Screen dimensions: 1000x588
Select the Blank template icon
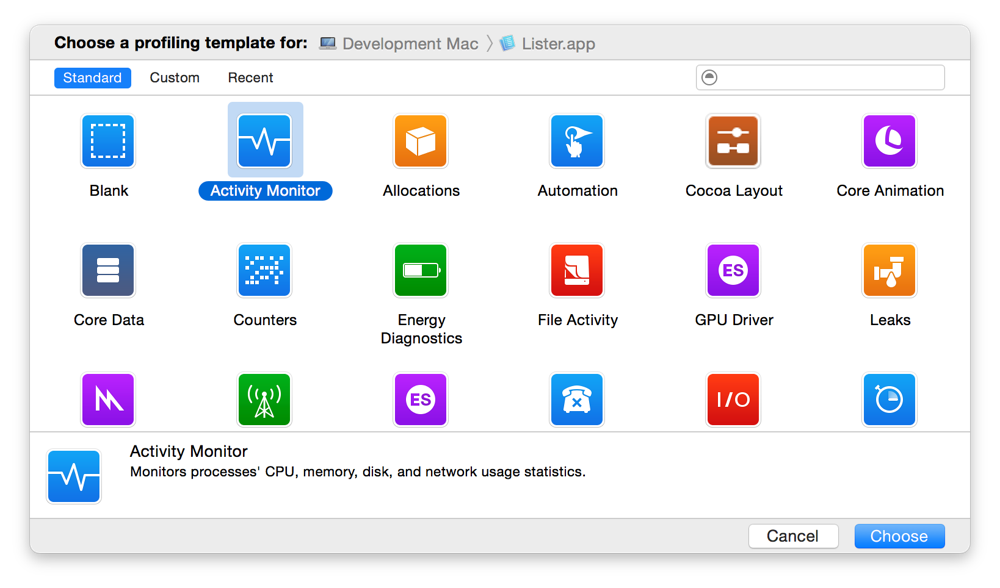click(x=108, y=141)
